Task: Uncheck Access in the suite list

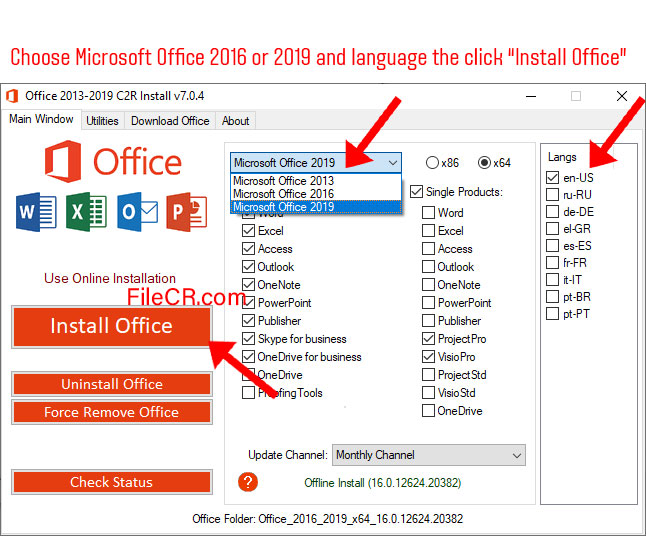Action: click(248, 249)
